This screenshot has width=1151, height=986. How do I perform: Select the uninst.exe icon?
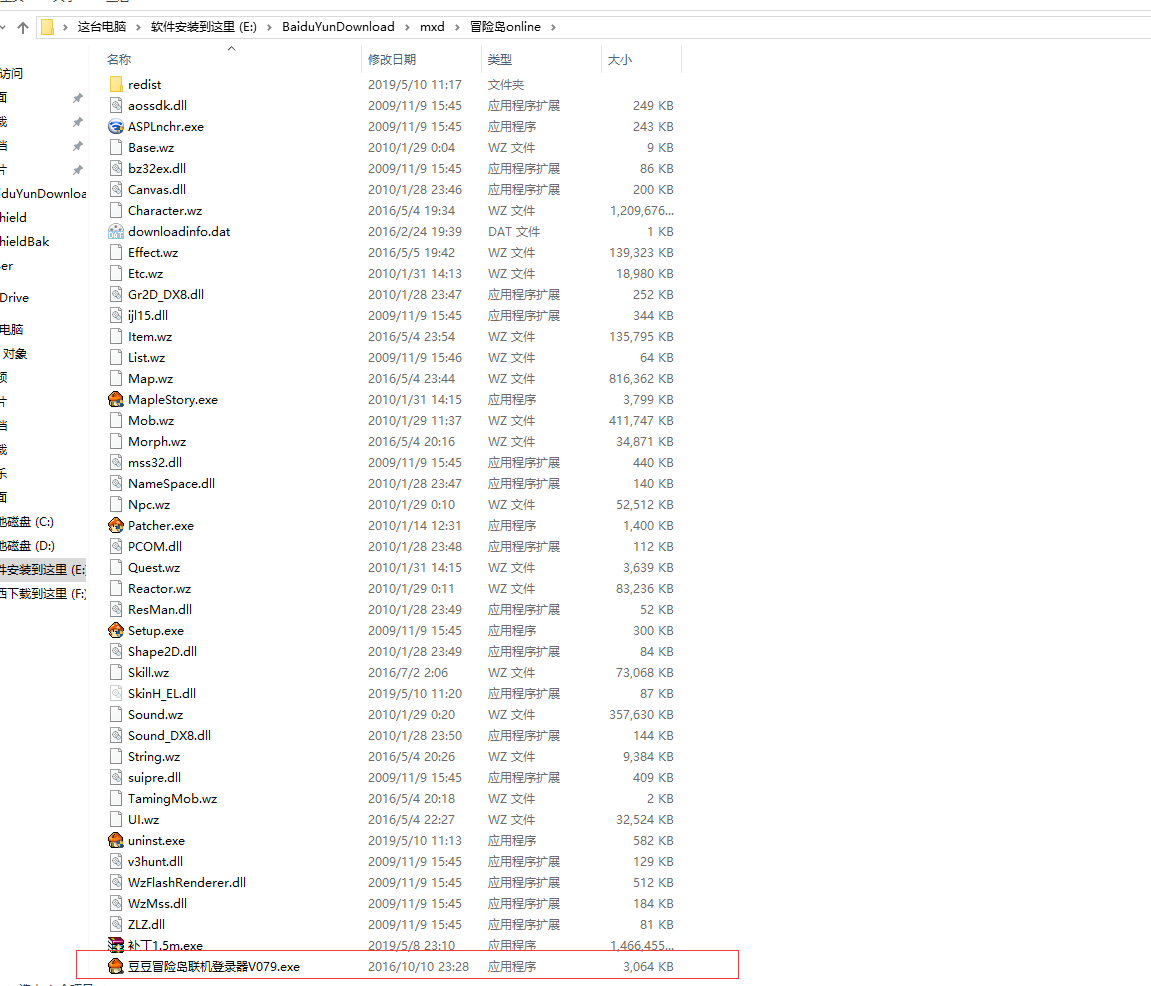click(115, 841)
